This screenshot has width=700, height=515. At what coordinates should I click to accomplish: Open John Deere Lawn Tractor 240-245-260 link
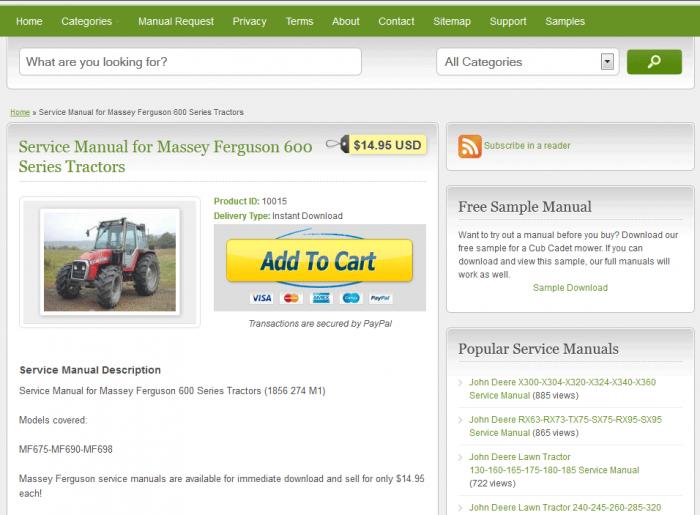tap(565, 508)
